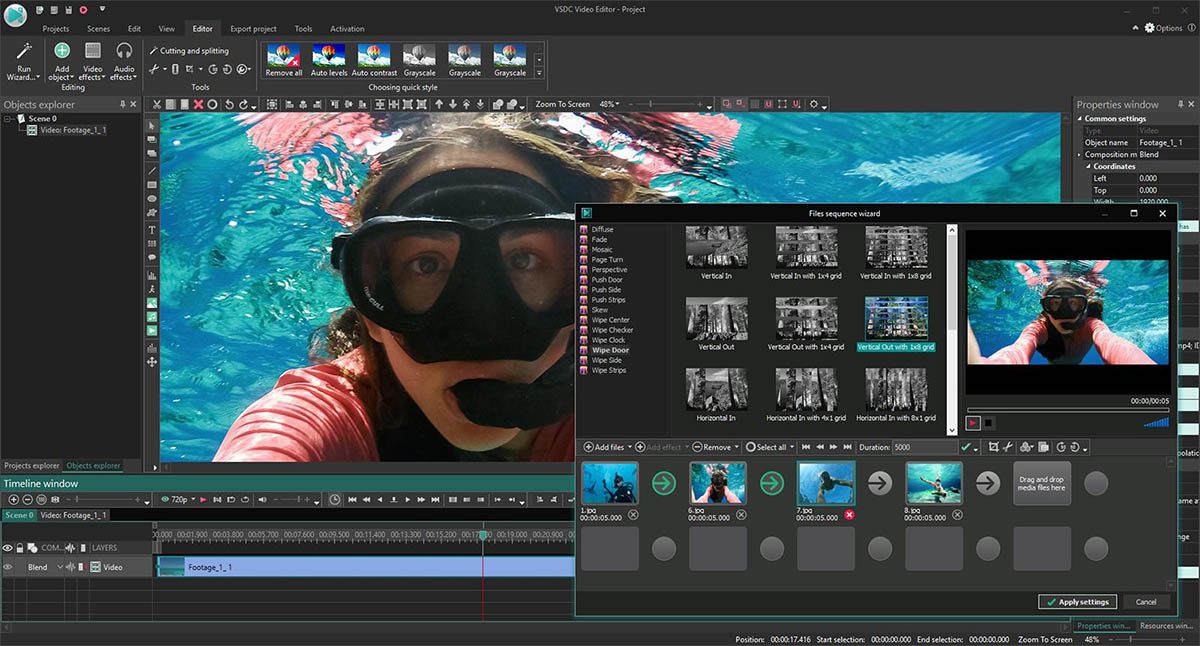
Task: Select the Horizontal In transition thumbnail
Action: (716, 388)
